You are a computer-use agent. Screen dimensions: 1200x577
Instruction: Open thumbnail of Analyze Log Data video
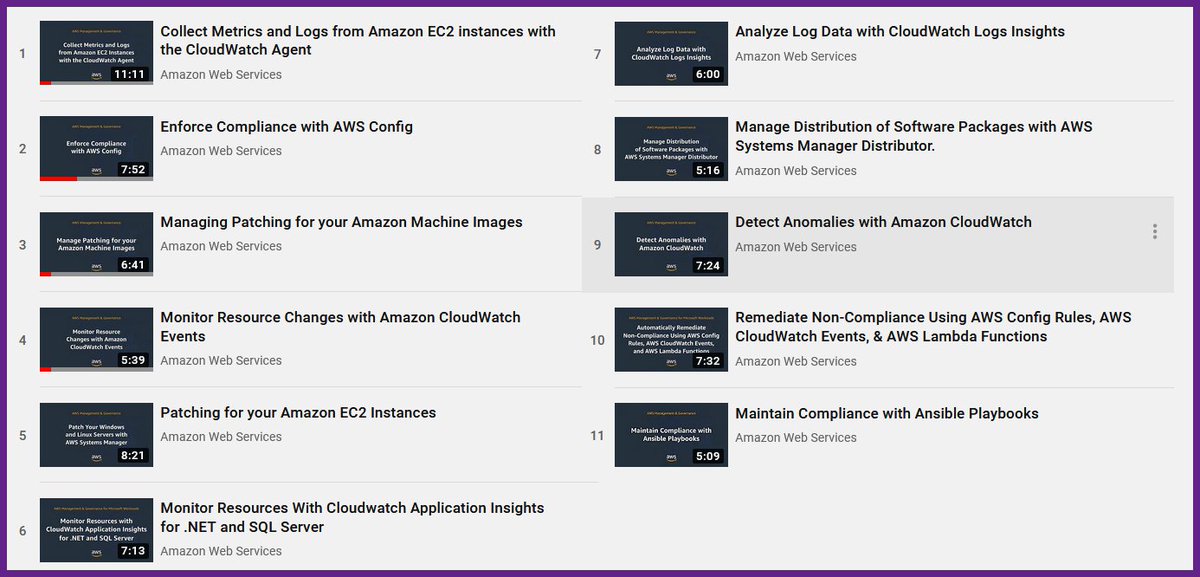(671, 53)
